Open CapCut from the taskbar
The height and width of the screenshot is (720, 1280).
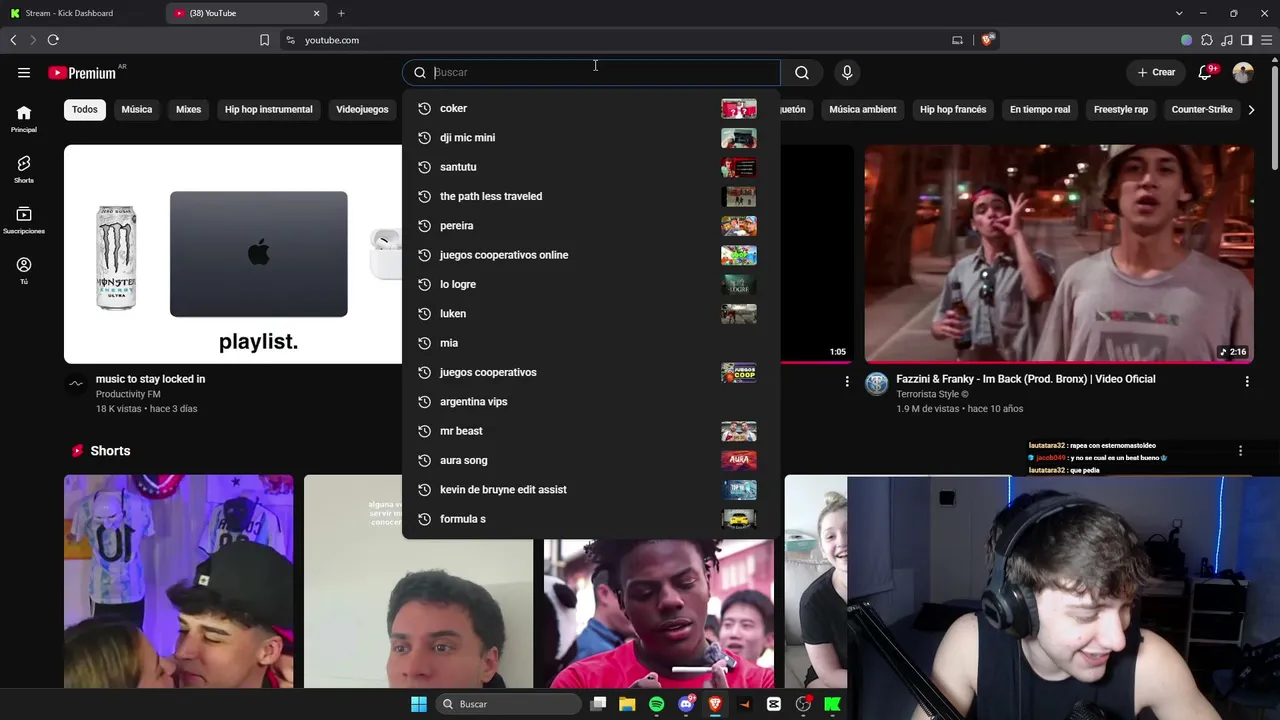pyautogui.click(x=774, y=704)
